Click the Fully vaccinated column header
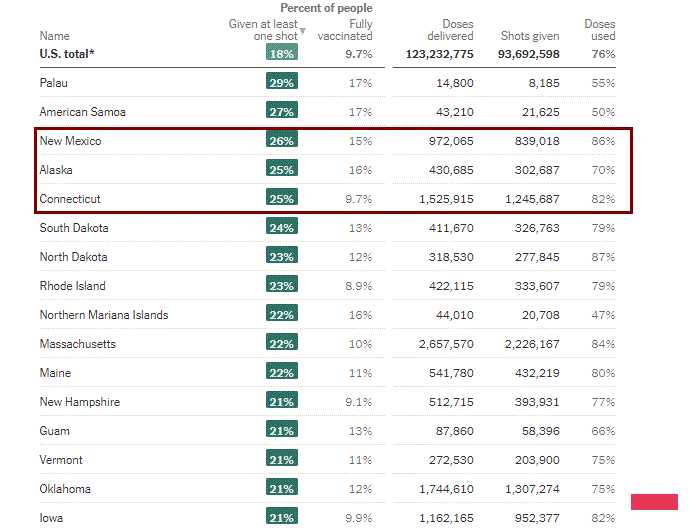This screenshot has height=530, width=698. 345,30
